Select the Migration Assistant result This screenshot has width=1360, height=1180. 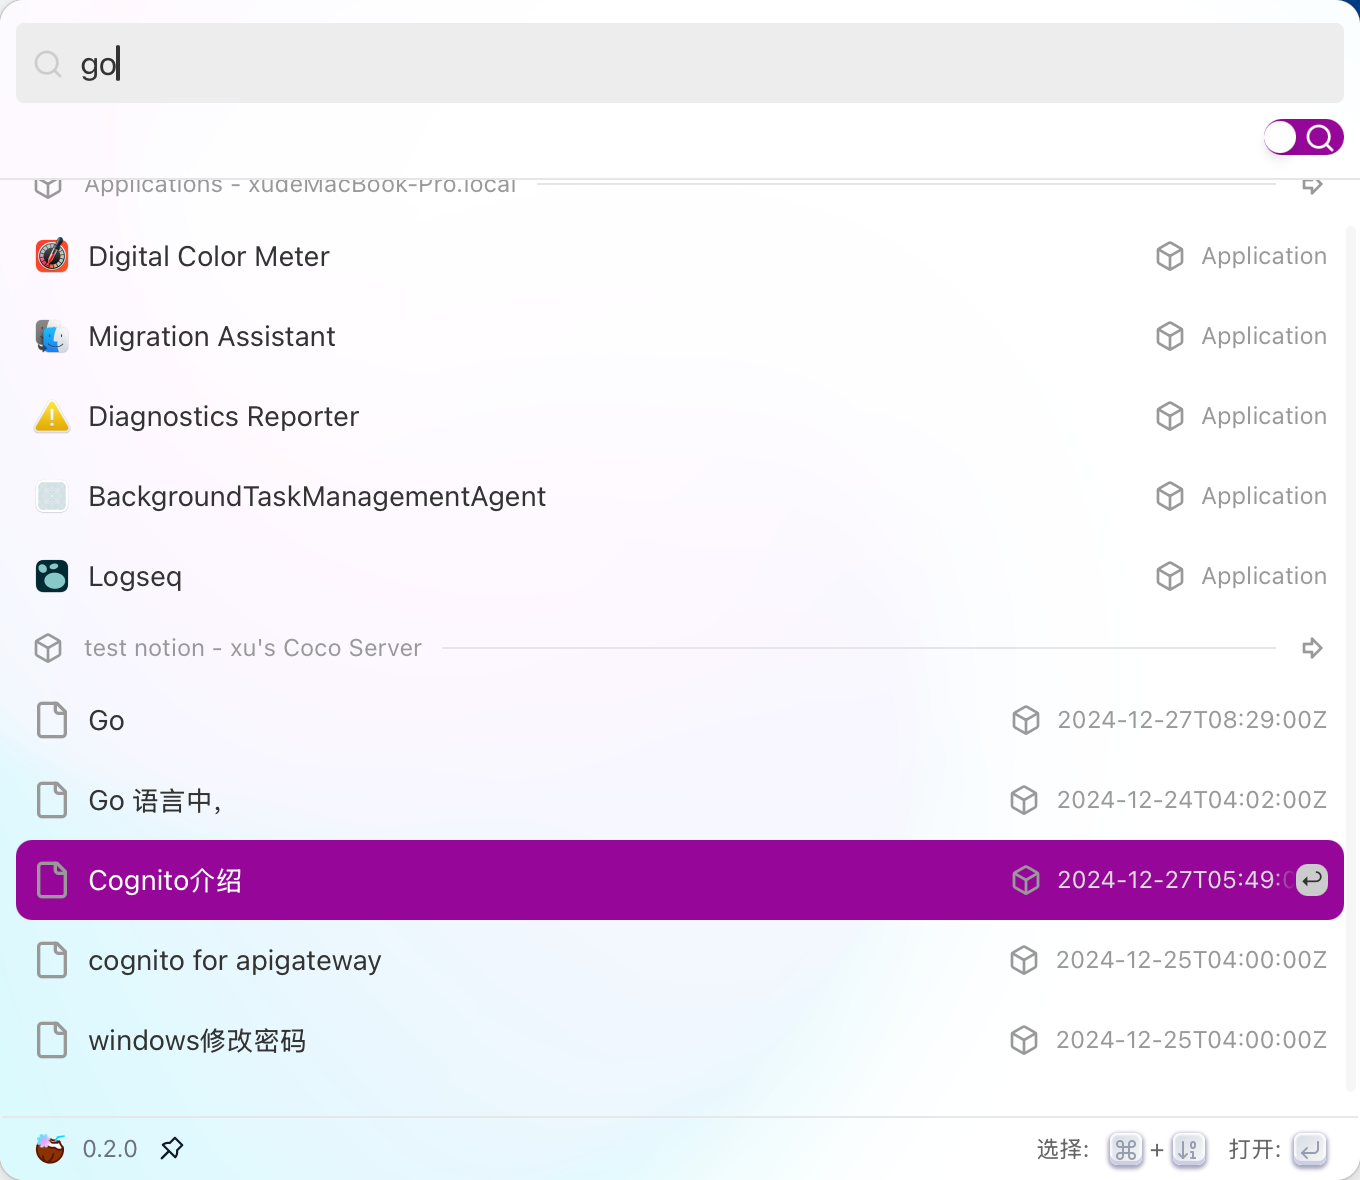(x=680, y=336)
